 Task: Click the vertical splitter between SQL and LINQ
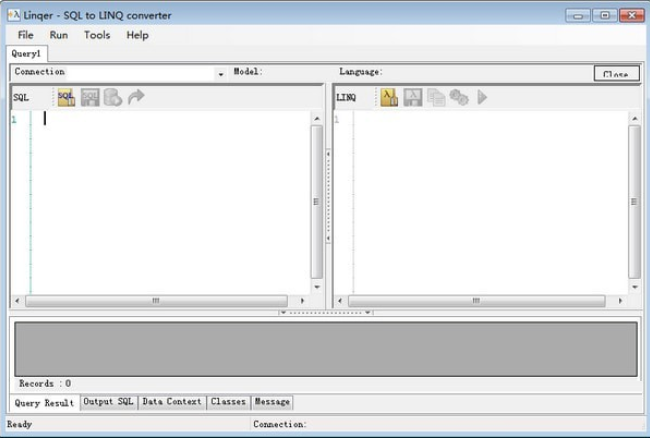pos(328,196)
